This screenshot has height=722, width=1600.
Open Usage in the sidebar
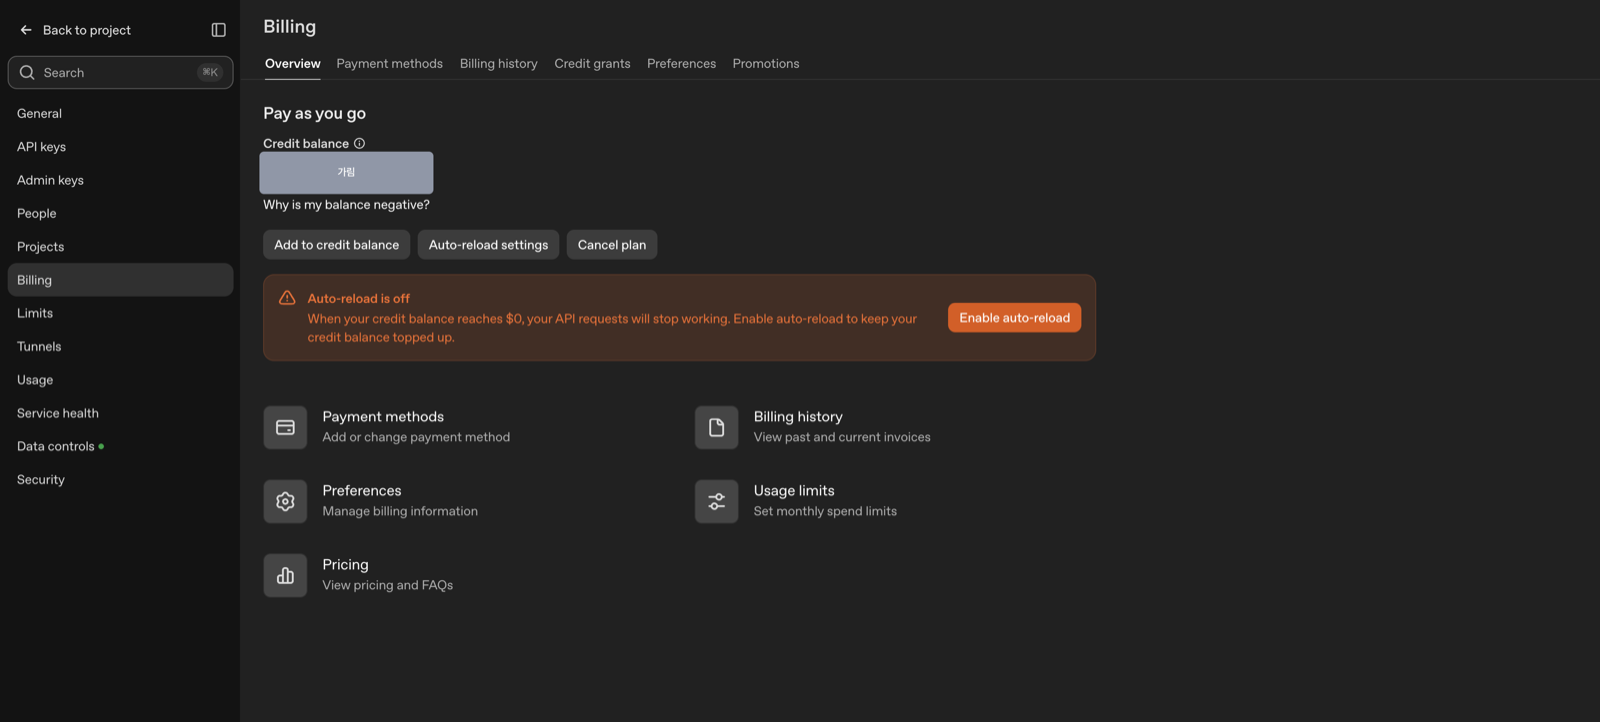[x=120, y=380]
